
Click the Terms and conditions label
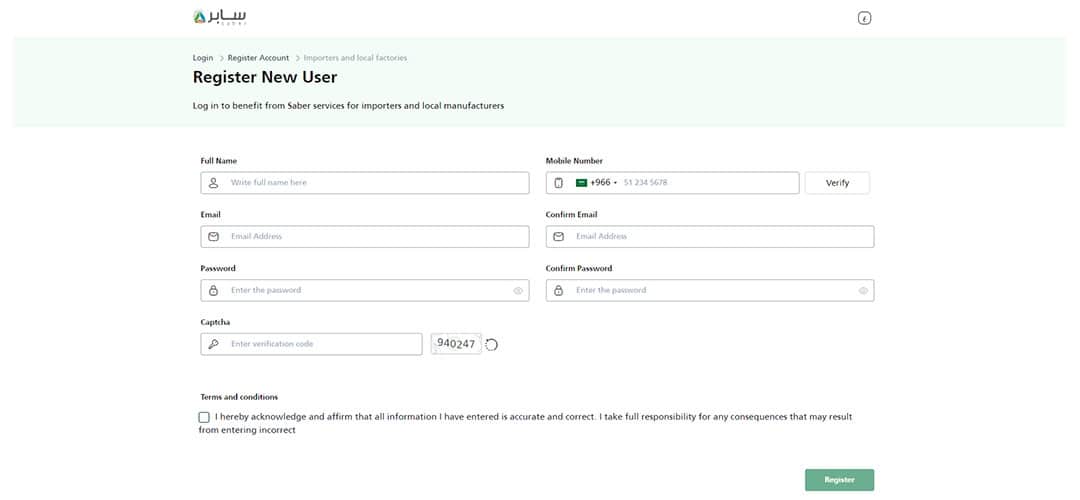click(x=239, y=397)
